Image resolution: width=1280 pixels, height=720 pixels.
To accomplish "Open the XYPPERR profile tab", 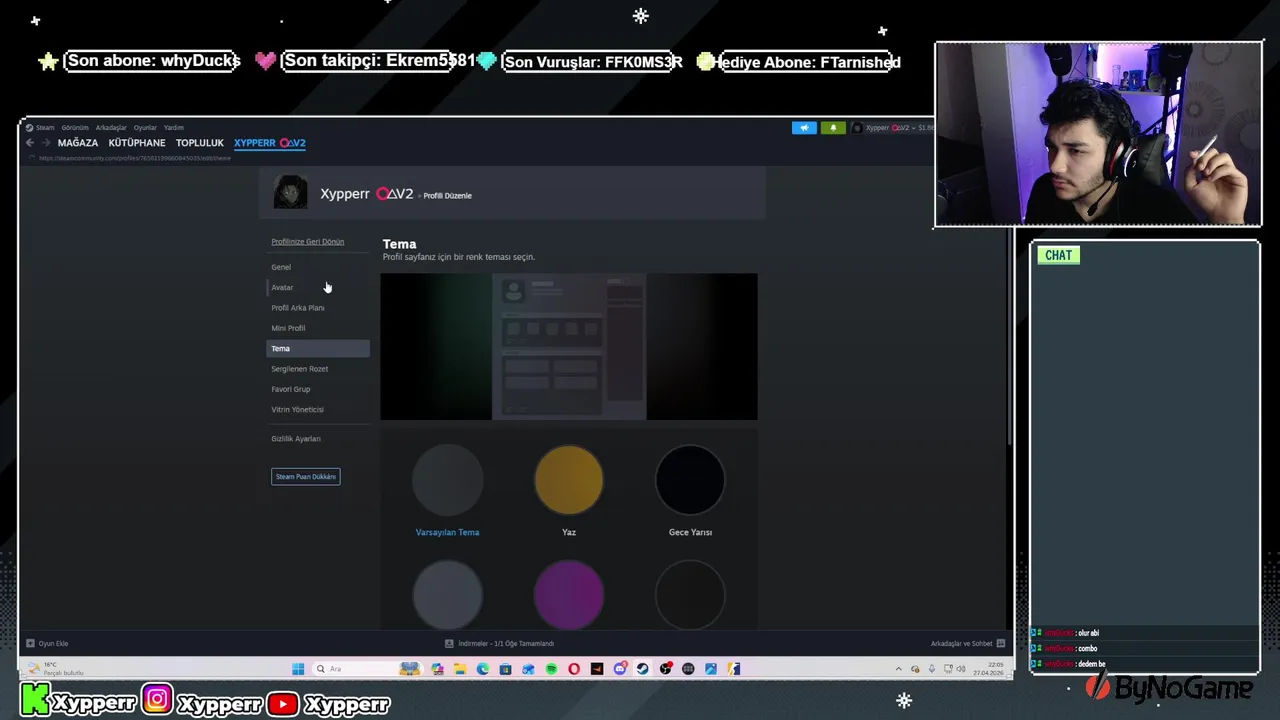I will pos(270,143).
